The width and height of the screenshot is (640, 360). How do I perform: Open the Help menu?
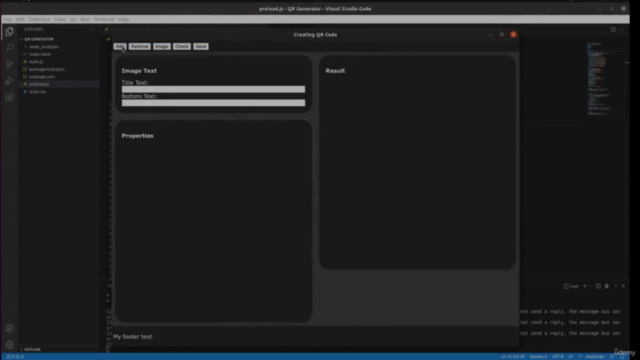coord(124,19)
